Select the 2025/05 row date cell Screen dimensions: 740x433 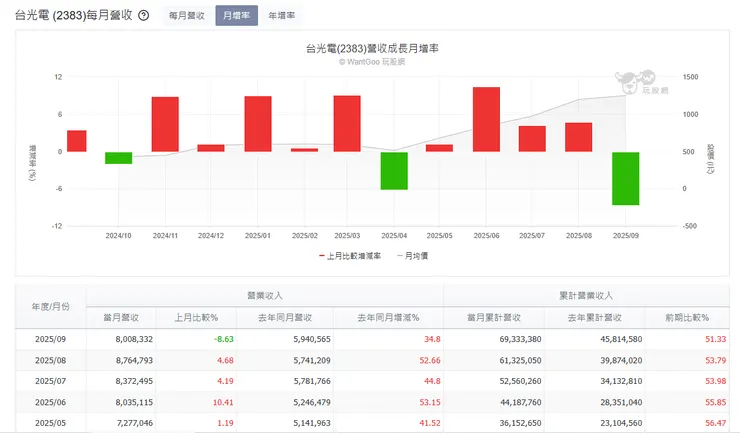pos(50,423)
